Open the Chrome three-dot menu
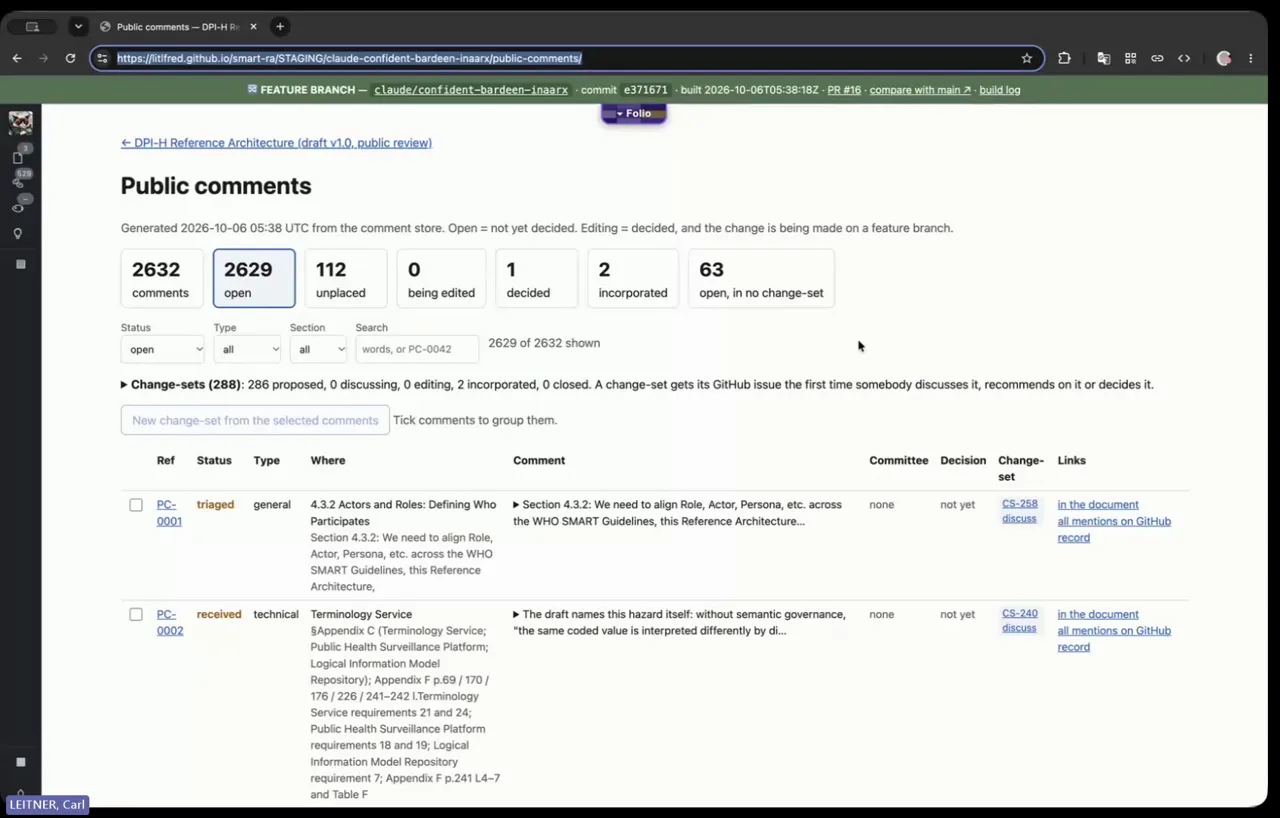The image size is (1280, 818). 1250,58
